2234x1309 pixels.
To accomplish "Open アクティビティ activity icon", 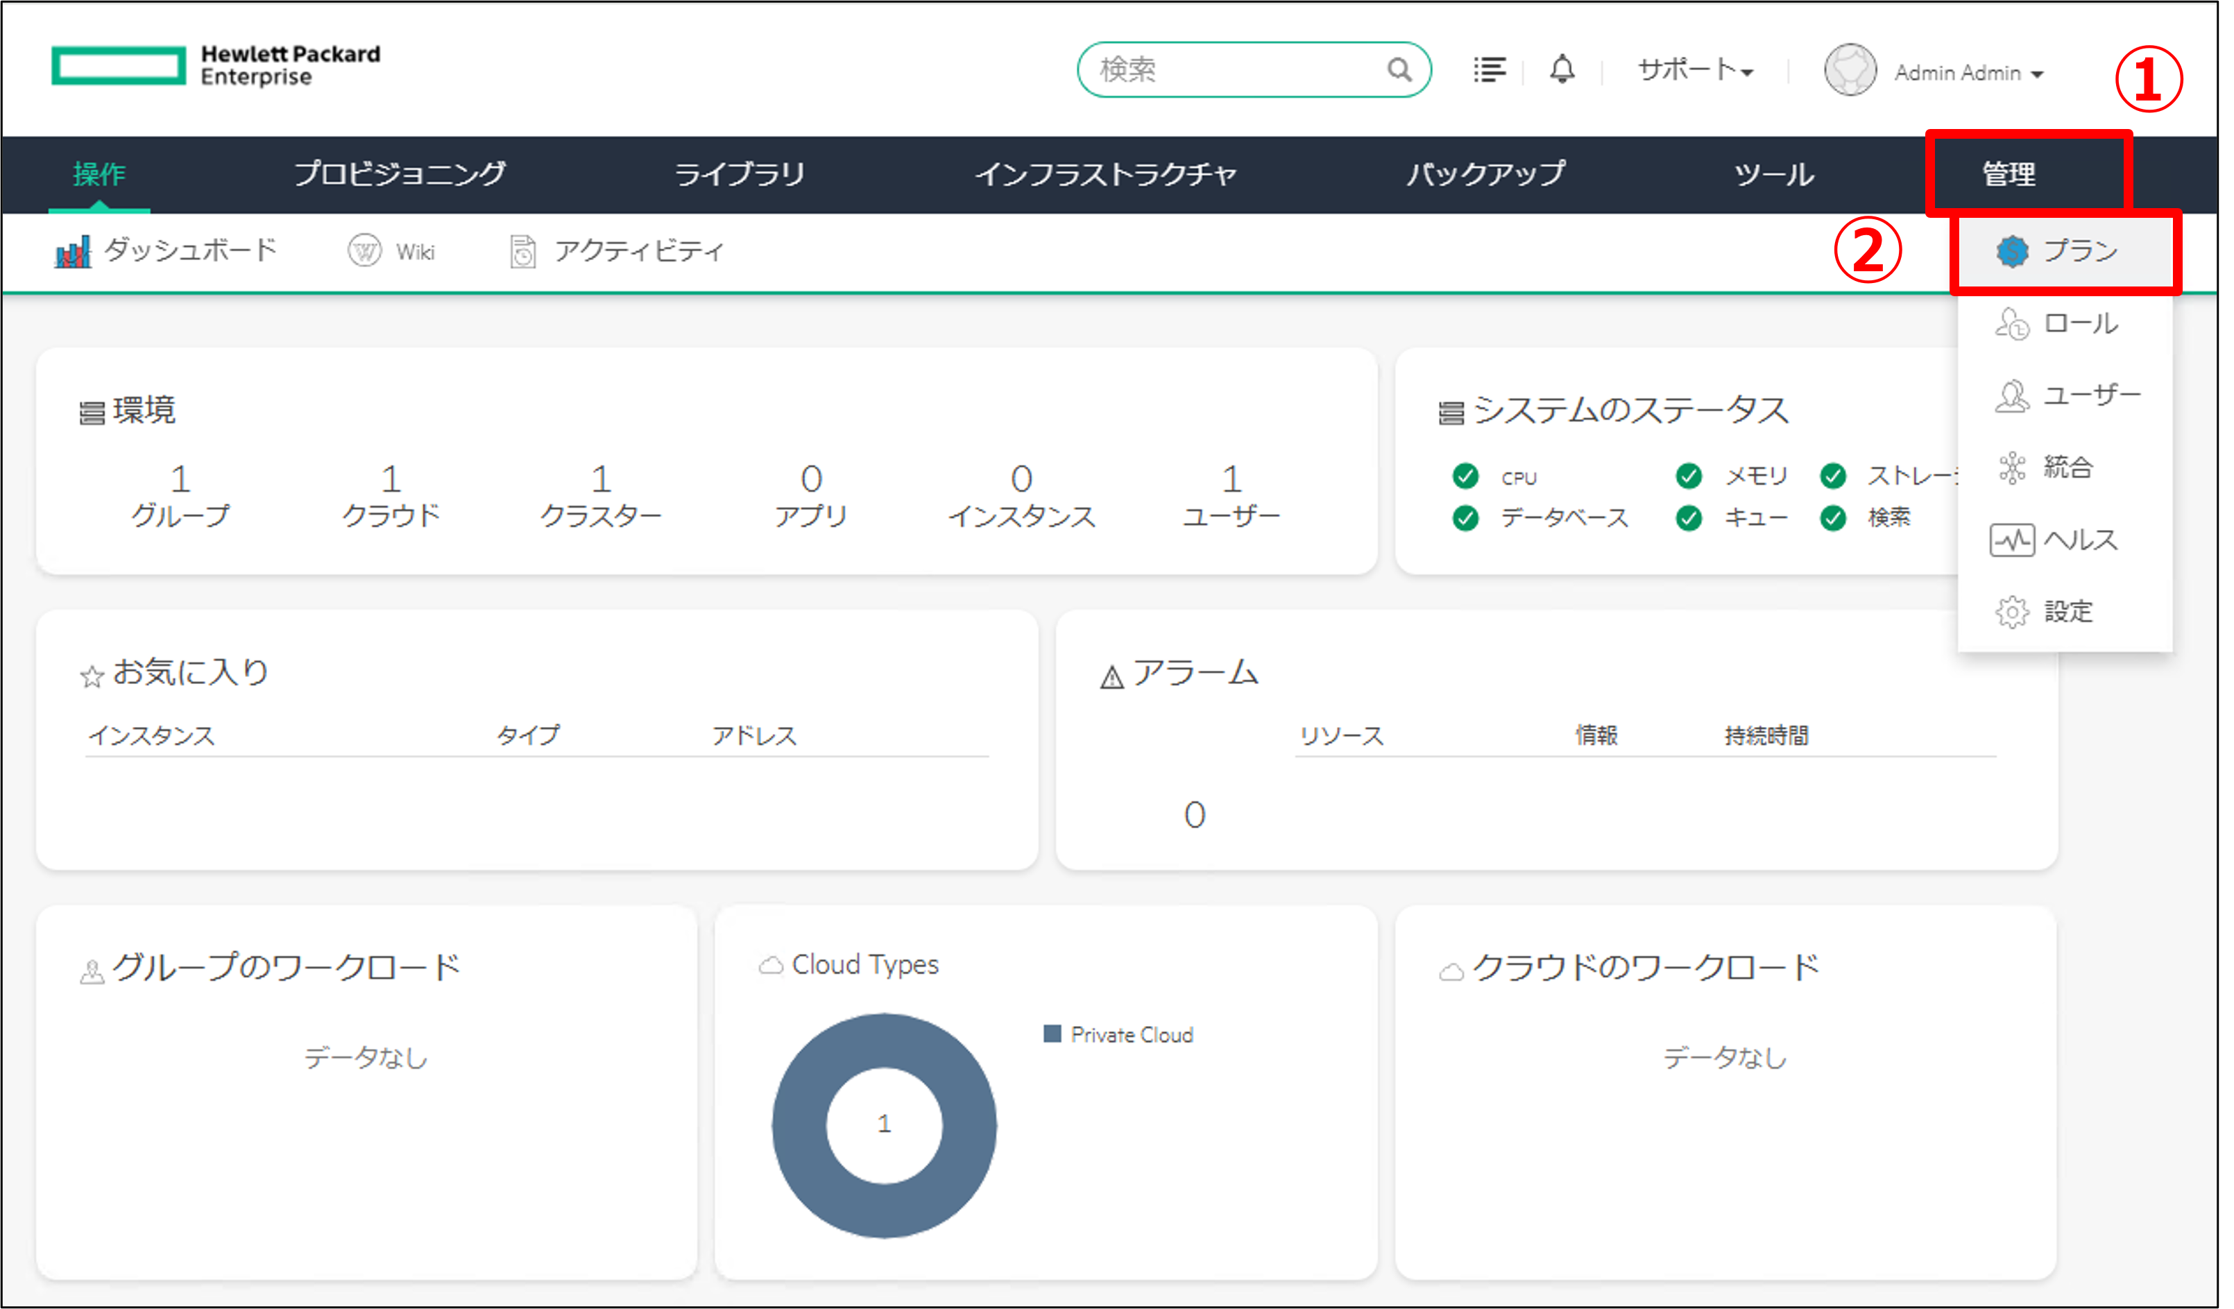I will coord(523,251).
